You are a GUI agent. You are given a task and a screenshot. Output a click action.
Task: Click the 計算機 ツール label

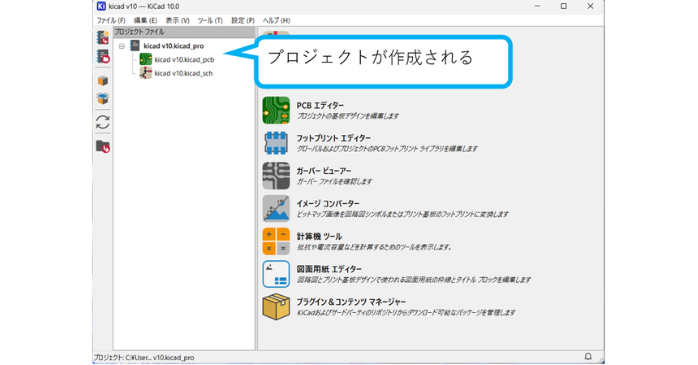click(319, 236)
